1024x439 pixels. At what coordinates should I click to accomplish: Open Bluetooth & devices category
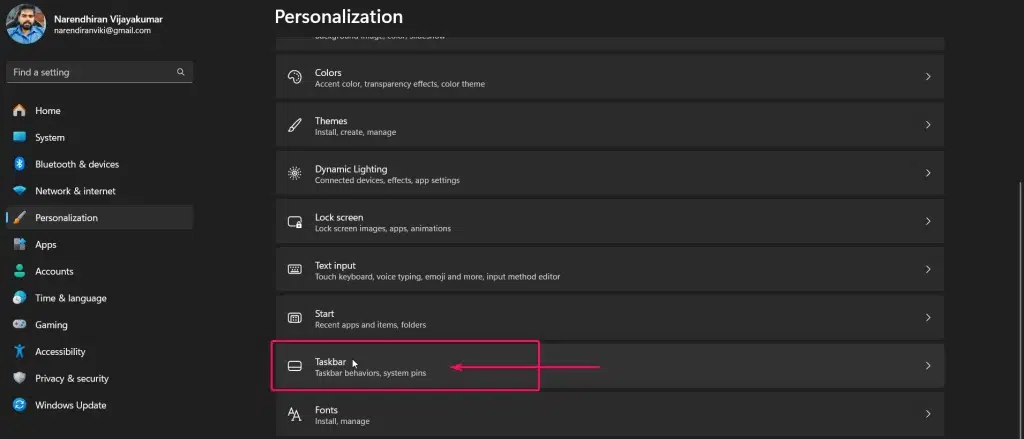pos(77,164)
